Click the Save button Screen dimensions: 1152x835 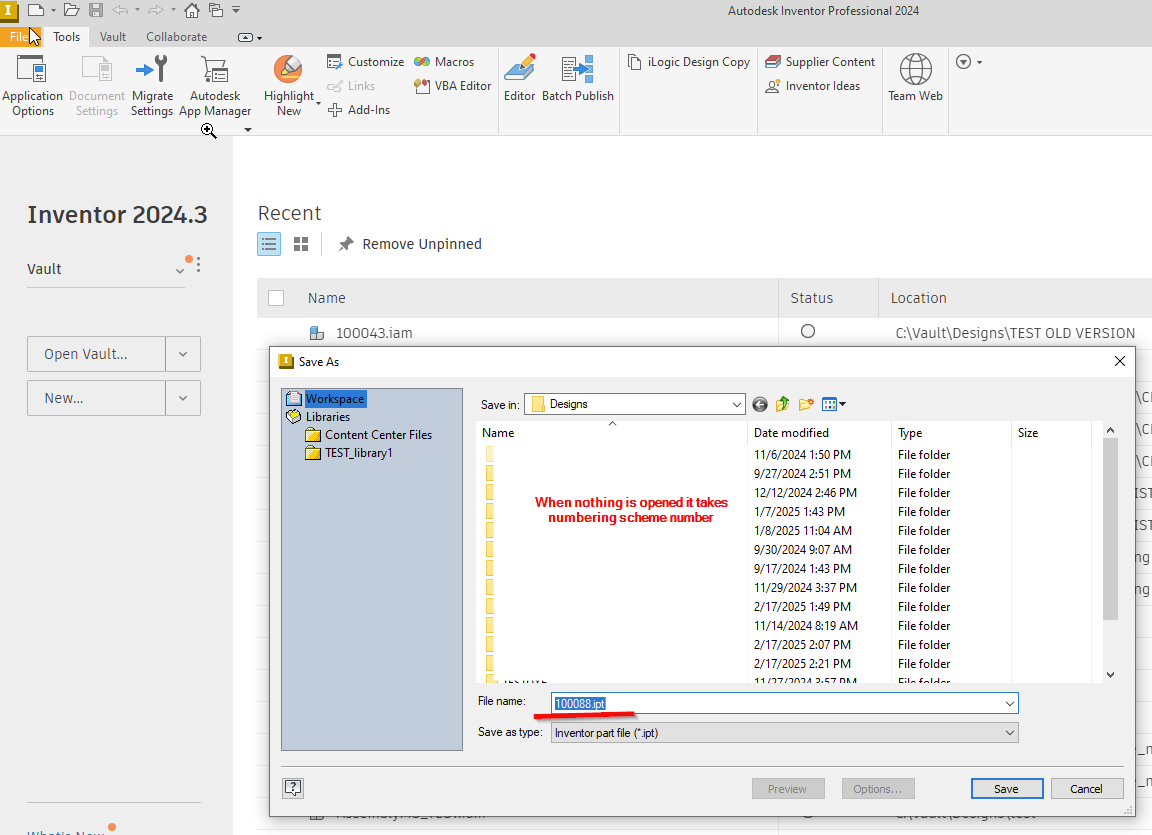pos(1006,788)
